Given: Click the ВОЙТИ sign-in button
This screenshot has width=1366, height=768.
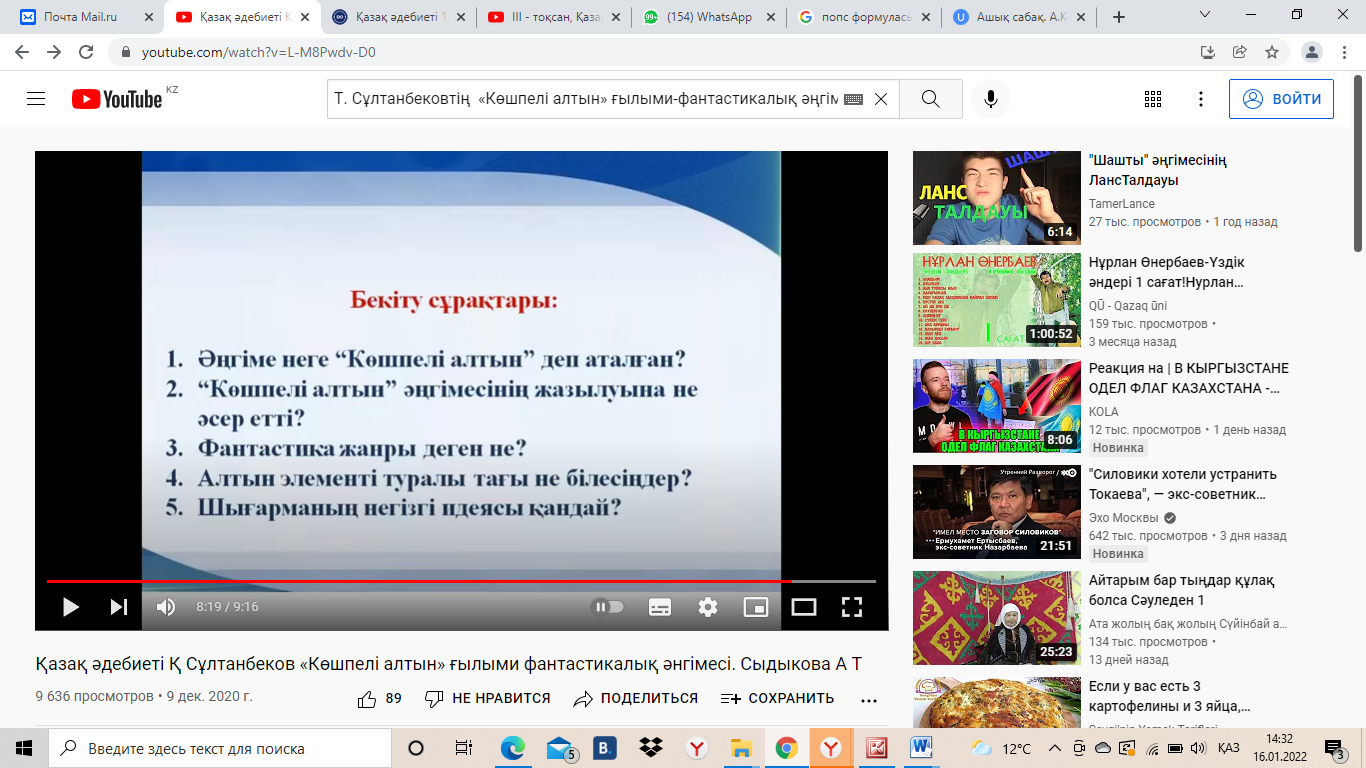Looking at the screenshot, I should (x=1281, y=99).
